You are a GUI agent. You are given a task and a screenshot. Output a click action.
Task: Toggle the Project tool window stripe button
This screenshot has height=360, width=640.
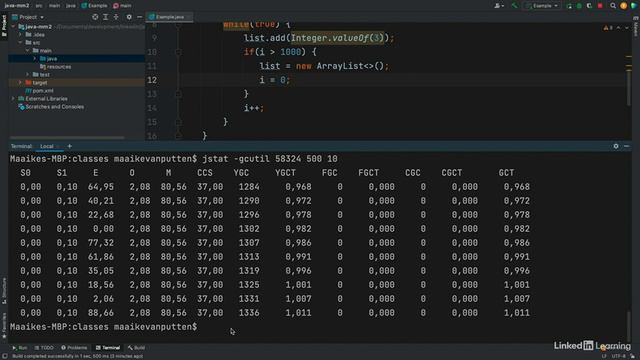pyautogui.click(x=4, y=25)
